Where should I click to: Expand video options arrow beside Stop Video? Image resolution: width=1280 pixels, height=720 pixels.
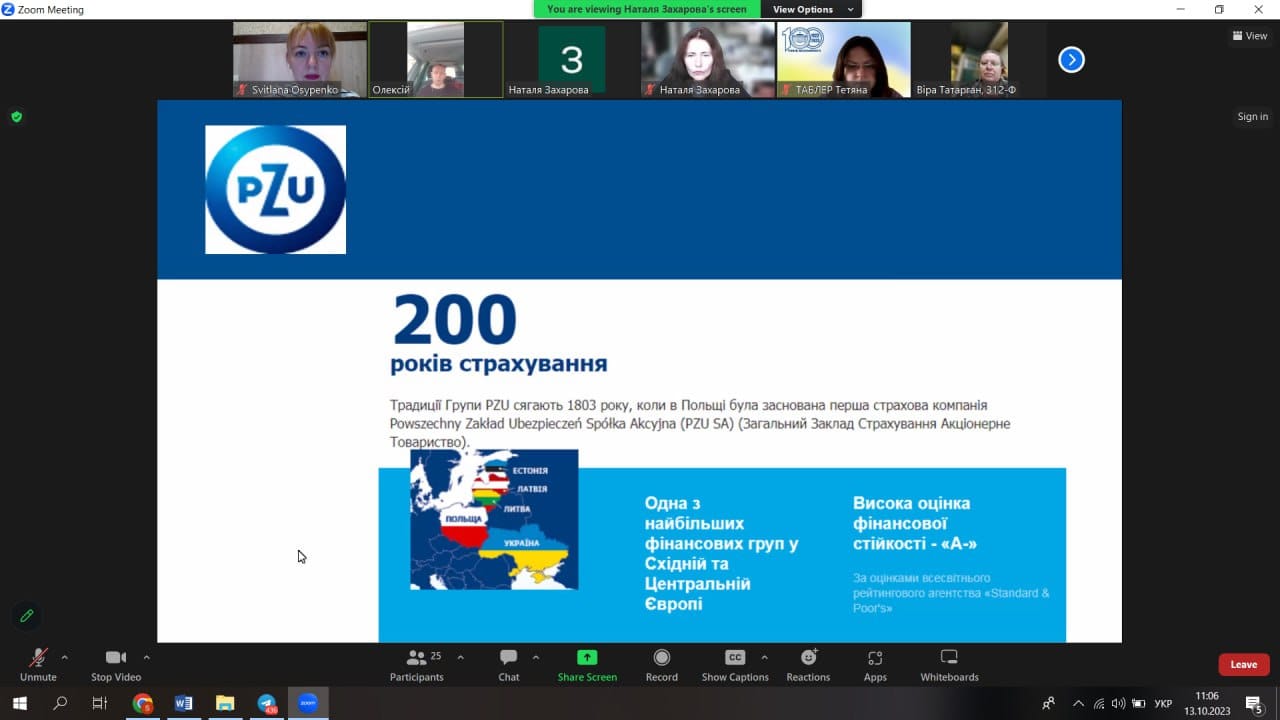click(147, 657)
